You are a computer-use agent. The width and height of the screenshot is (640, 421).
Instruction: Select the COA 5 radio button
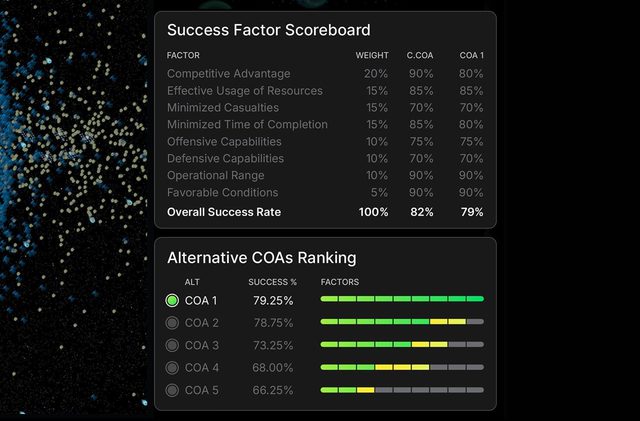(x=172, y=390)
